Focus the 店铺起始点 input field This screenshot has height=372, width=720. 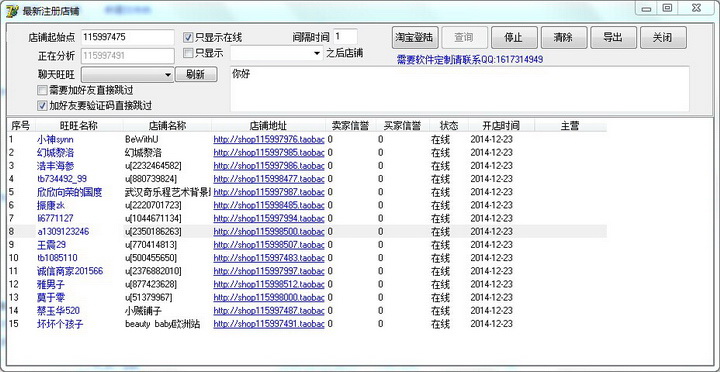tap(128, 37)
